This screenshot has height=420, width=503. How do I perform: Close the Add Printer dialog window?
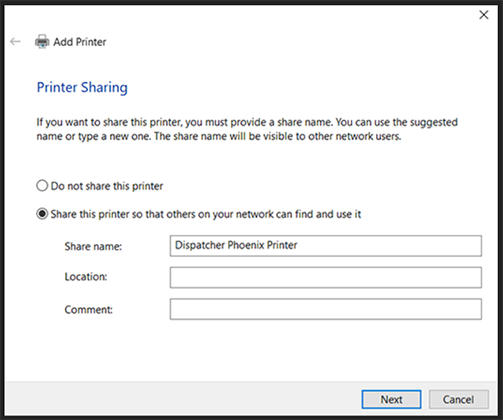(484, 15)
